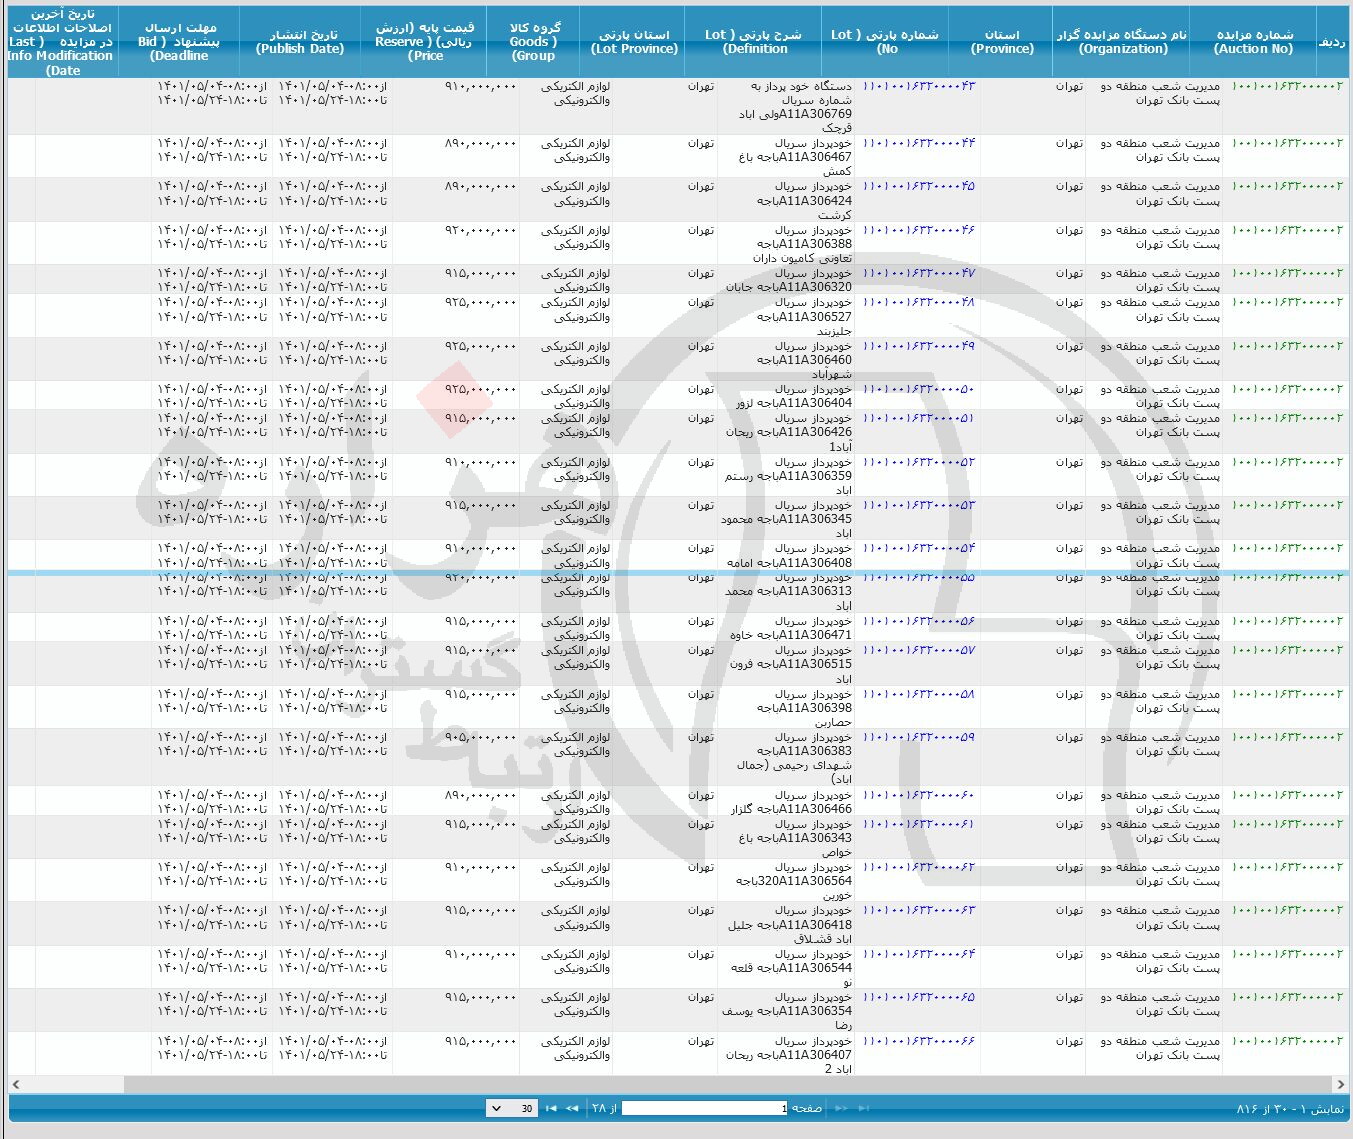Select the lot description with serial 320A11A306564
Viewport: 1353px width, 1139px height.
(x=795, y=882)
